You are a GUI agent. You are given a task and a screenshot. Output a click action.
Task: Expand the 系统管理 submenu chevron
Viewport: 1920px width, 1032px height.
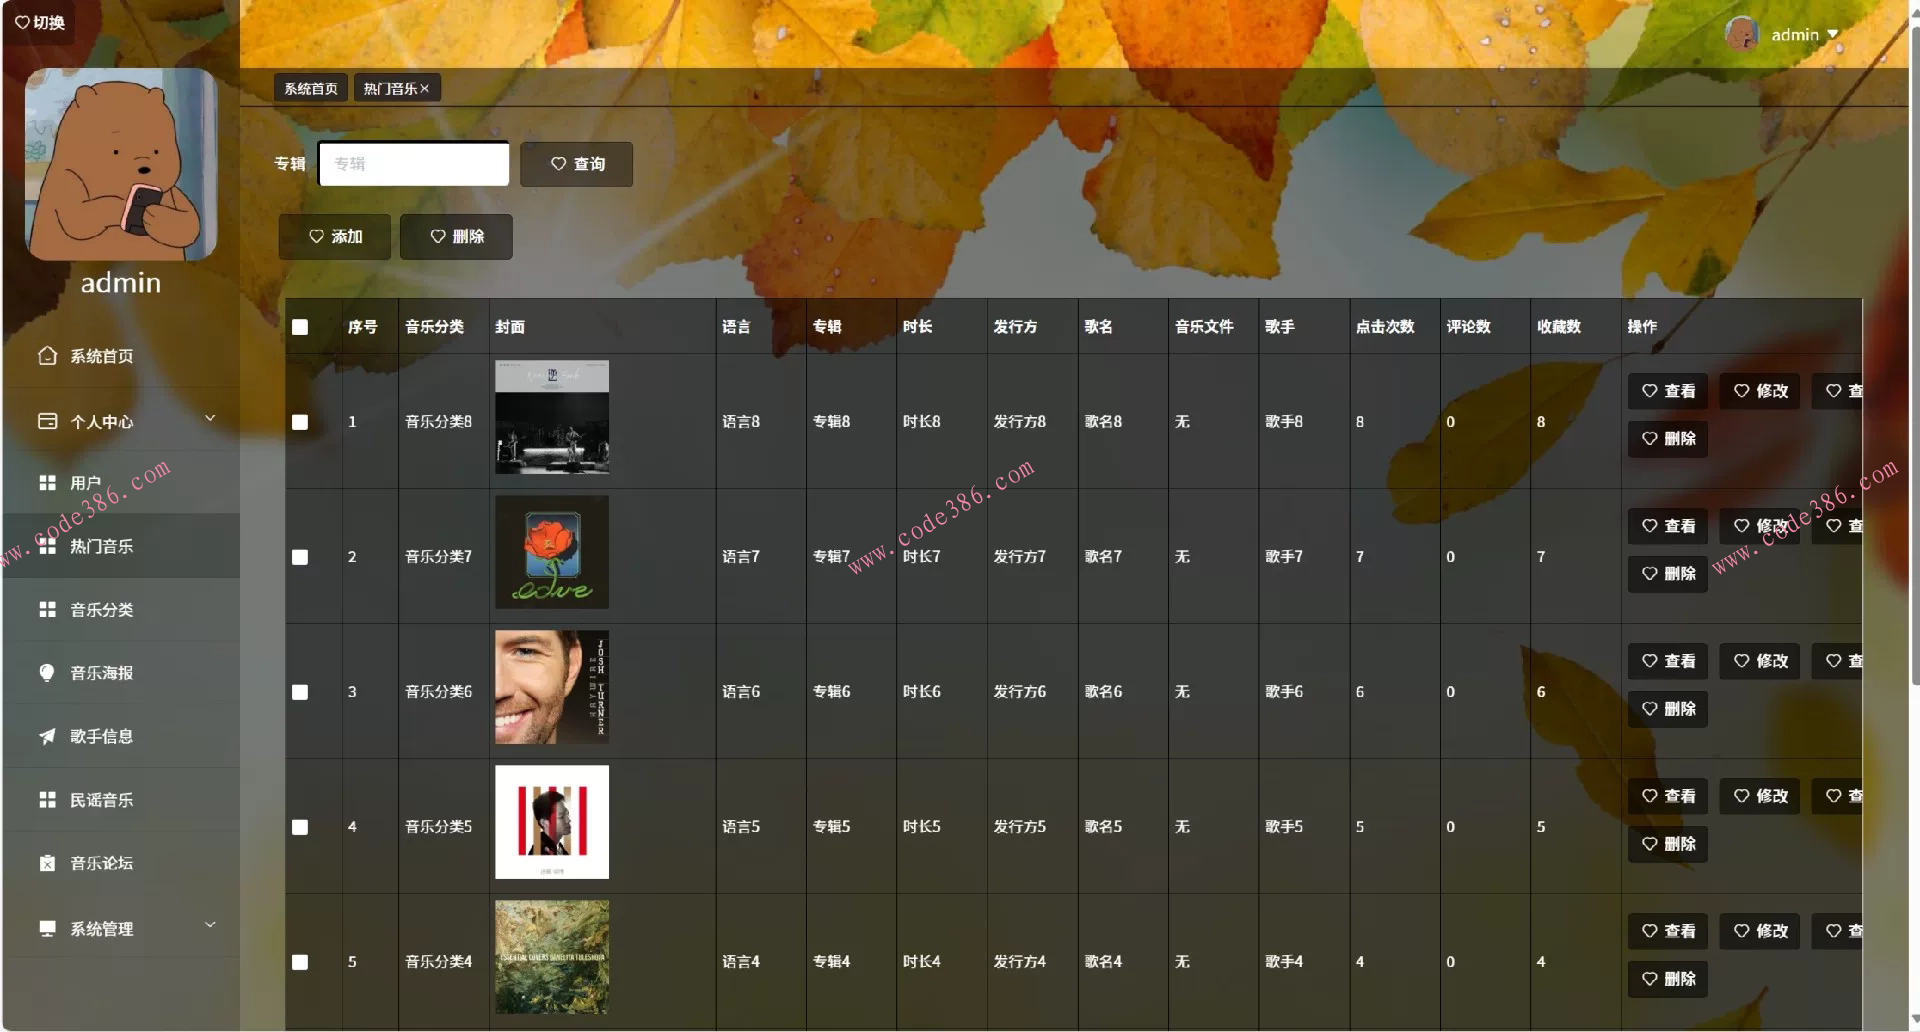(x=210, y=925)
